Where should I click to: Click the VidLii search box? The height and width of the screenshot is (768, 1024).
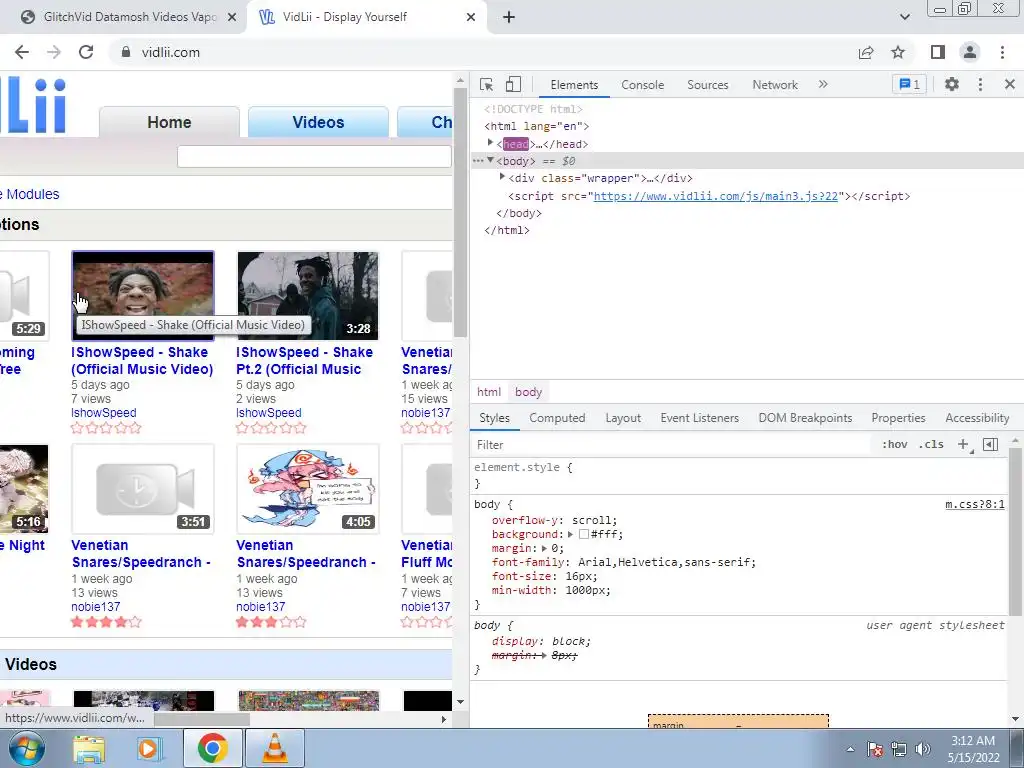314,157
